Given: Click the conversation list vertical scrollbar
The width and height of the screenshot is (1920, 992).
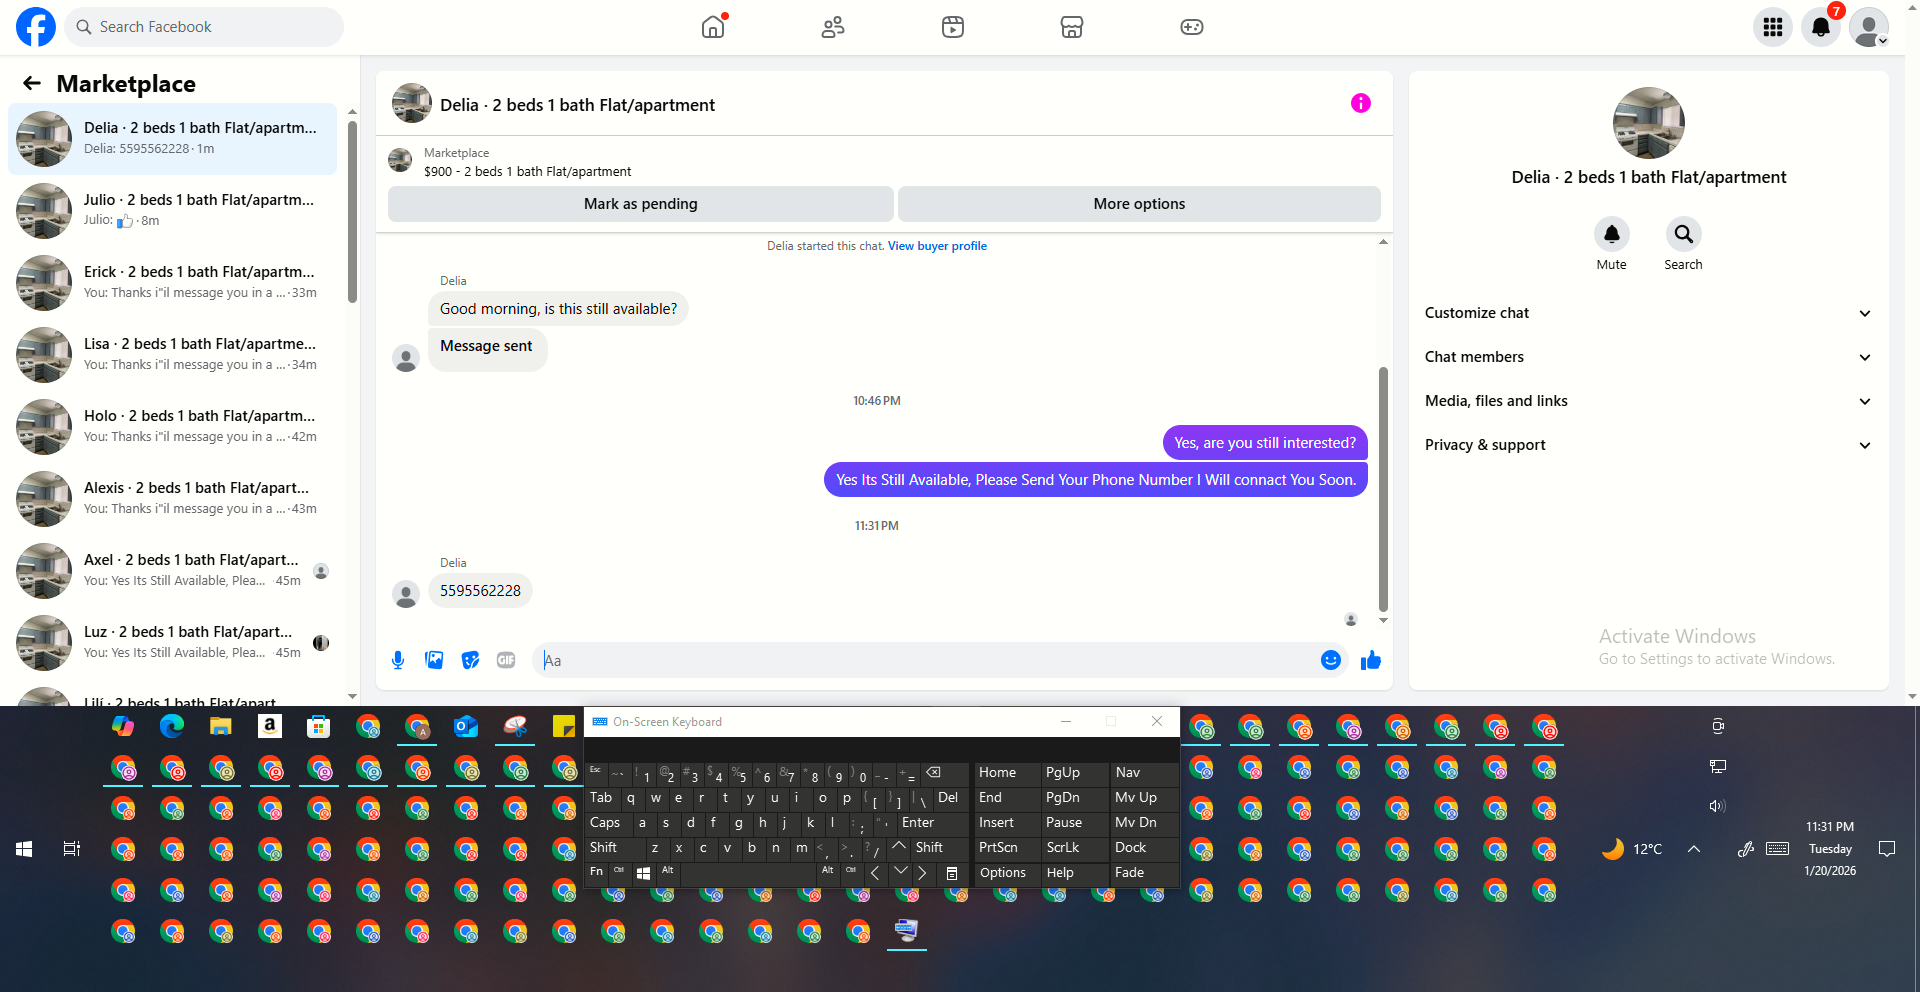Looking at the screenshot, I should [352, 211].
